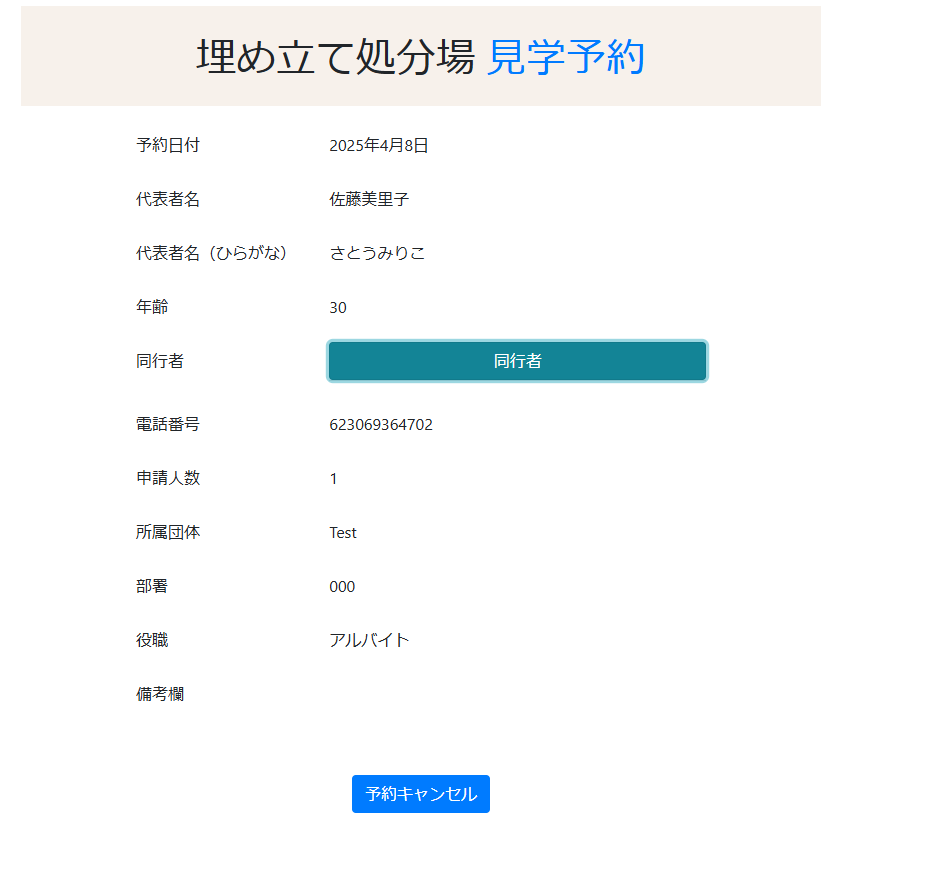The width and height of the screenshot is (925, 874).
Task: Select the organization value Test
Action: (x=343, y=533)
